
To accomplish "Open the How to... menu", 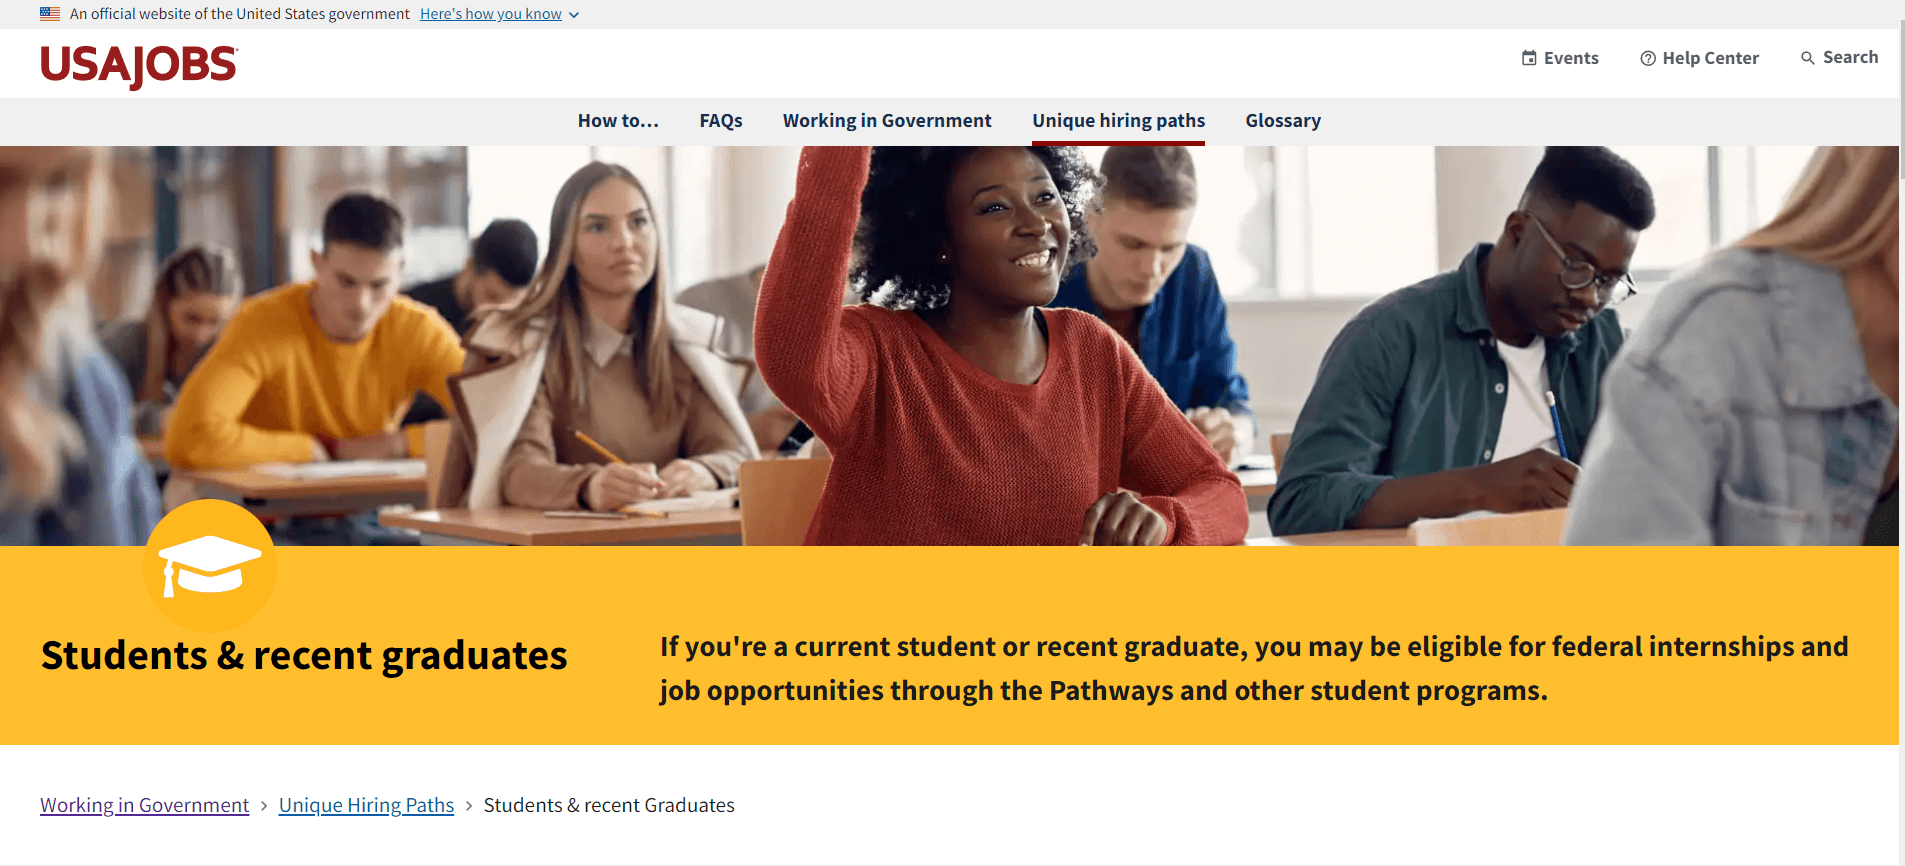I will click(618, 121).
